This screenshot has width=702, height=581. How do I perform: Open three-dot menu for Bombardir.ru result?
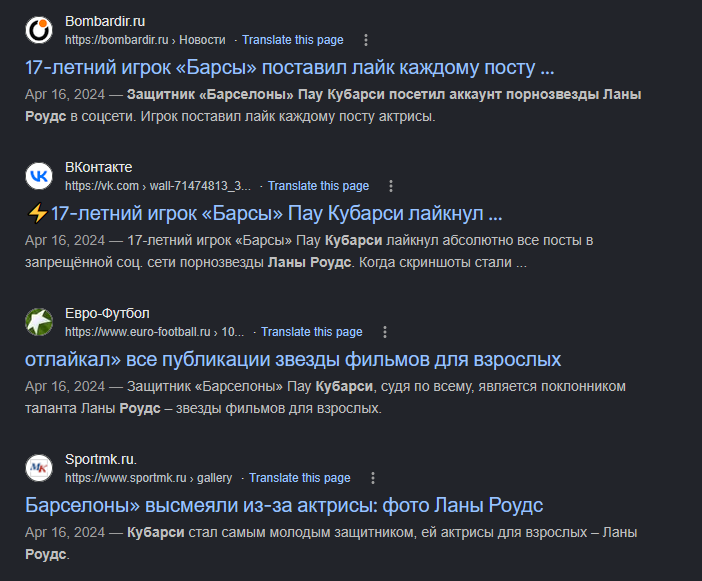tap(366, 40)
